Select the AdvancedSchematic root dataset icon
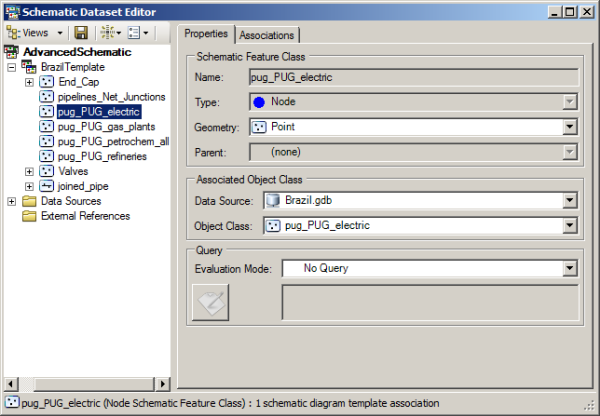 (11, 52)
